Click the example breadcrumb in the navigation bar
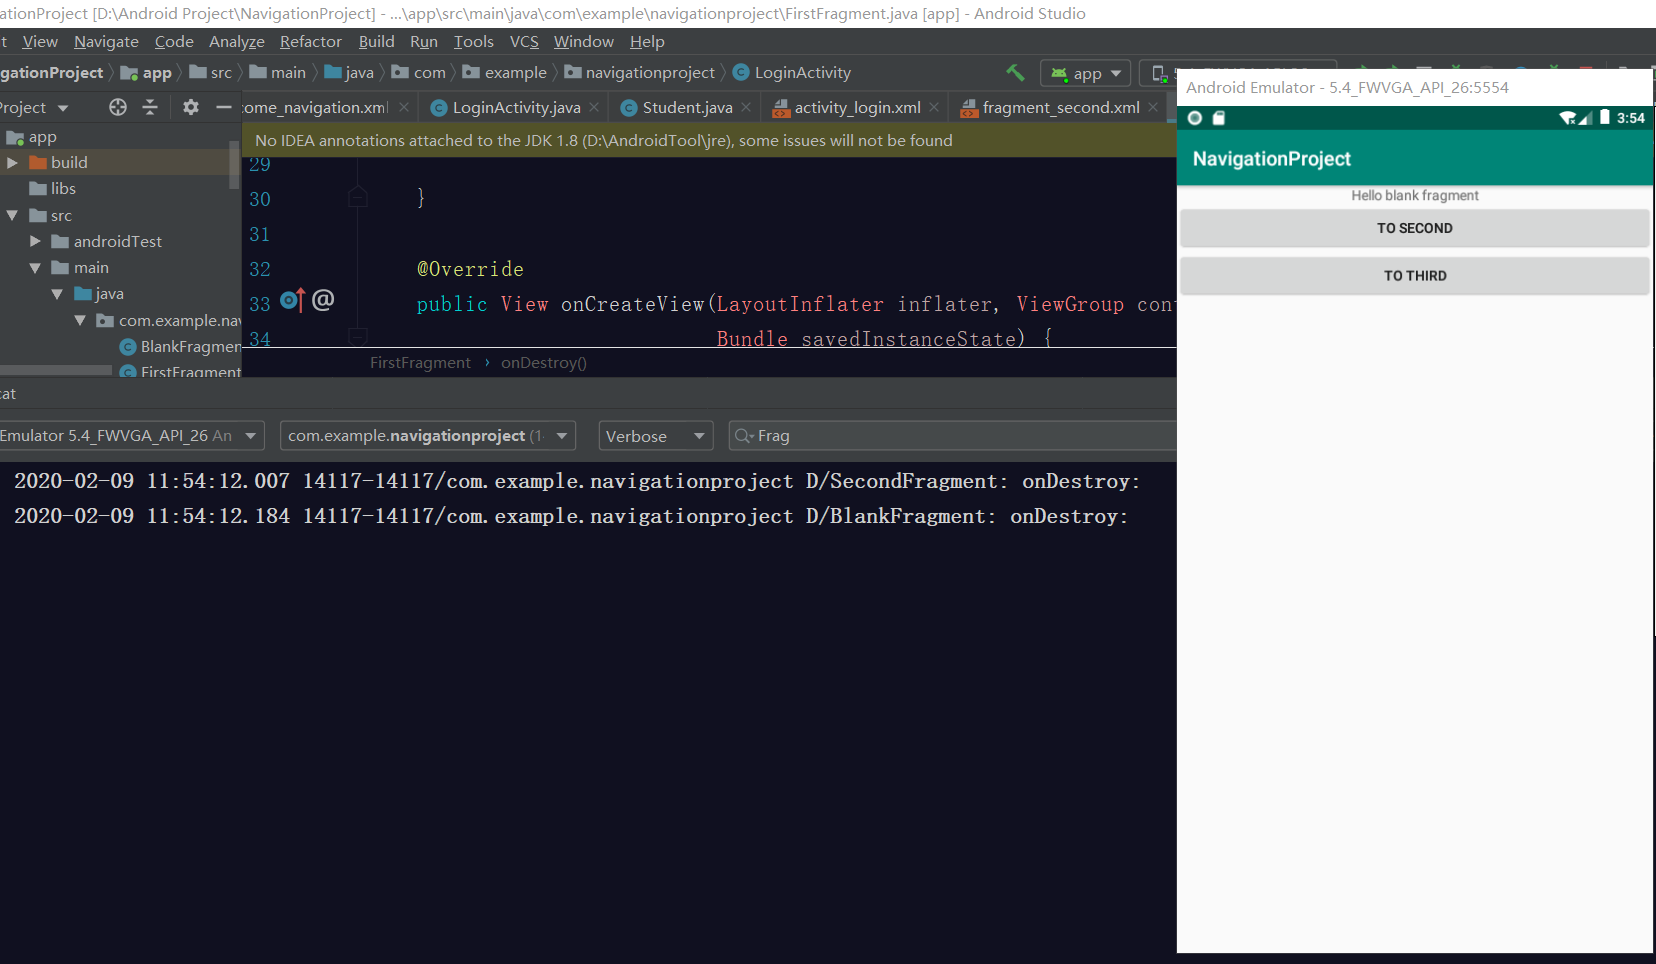 [x=505, y=72]
